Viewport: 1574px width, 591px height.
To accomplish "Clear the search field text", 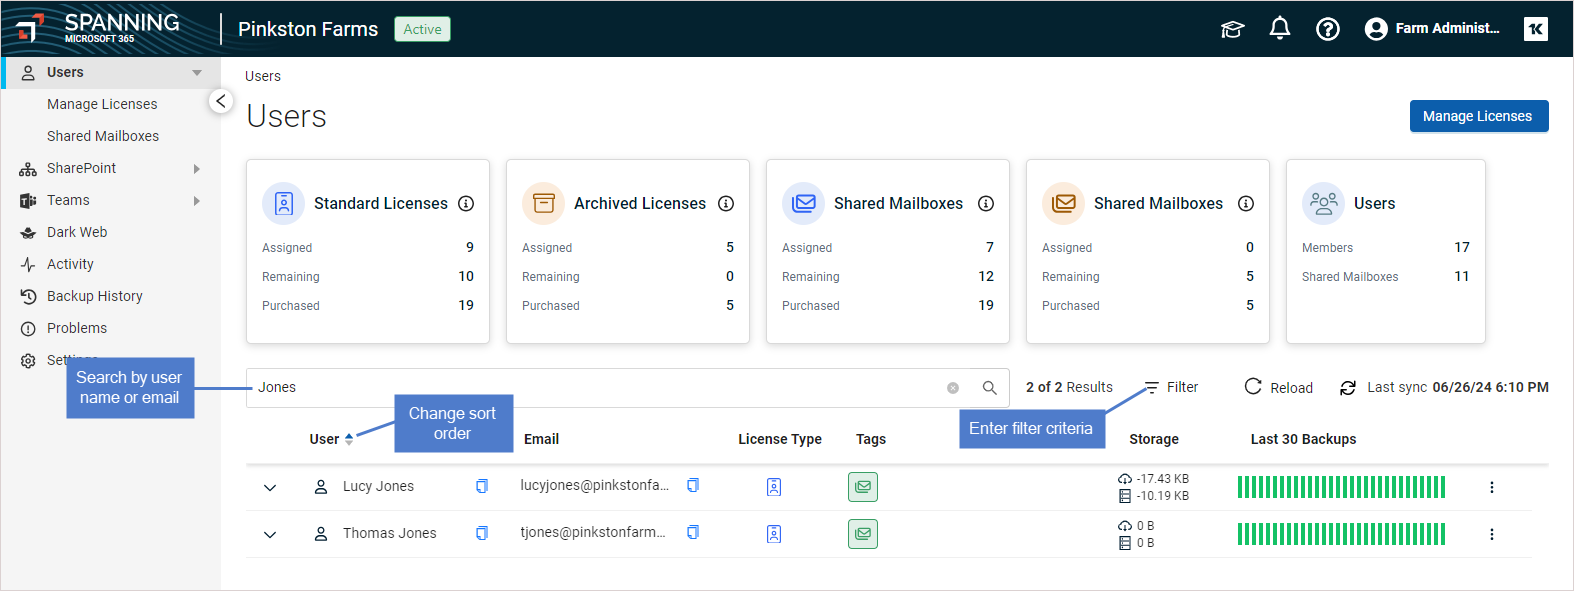I will [x=953, y=388].
